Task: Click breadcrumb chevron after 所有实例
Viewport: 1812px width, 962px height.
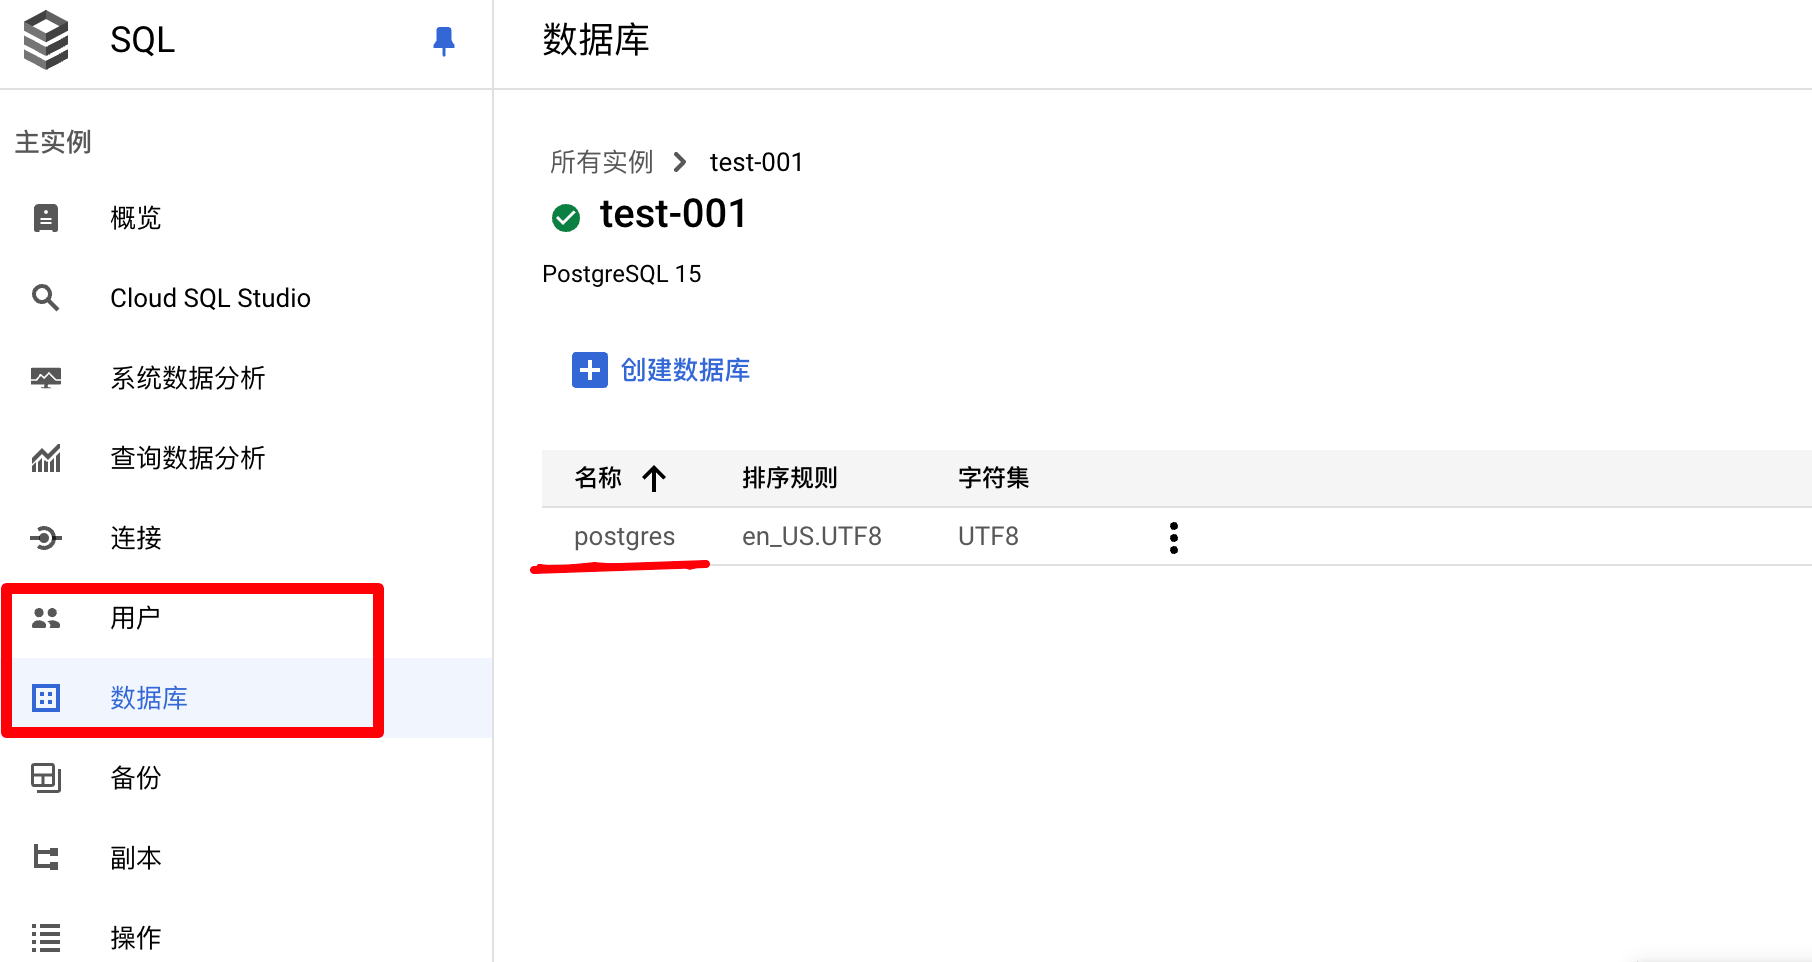Action: tap(680, 162)
